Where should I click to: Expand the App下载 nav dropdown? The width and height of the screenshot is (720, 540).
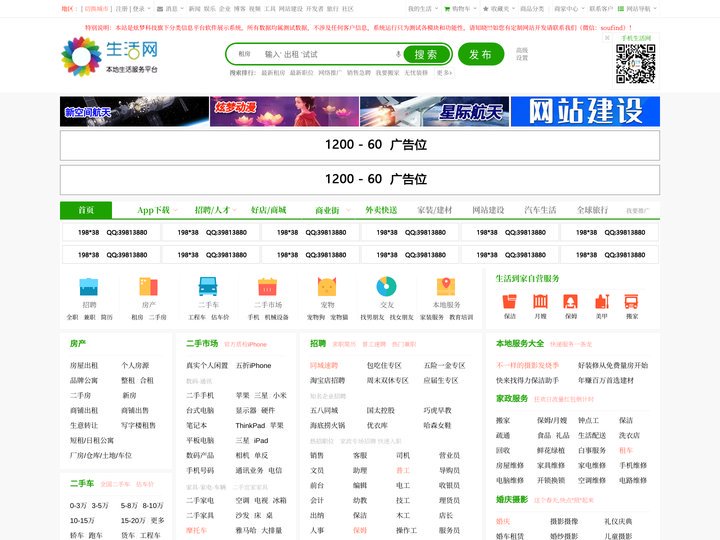tap(175, 210)
